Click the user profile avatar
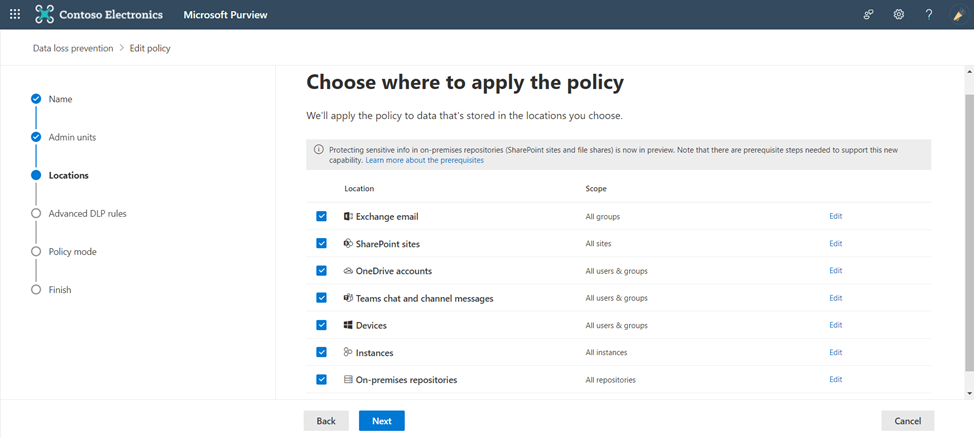The height and width of the screenshot is (438, 974). tap(959, 14)
